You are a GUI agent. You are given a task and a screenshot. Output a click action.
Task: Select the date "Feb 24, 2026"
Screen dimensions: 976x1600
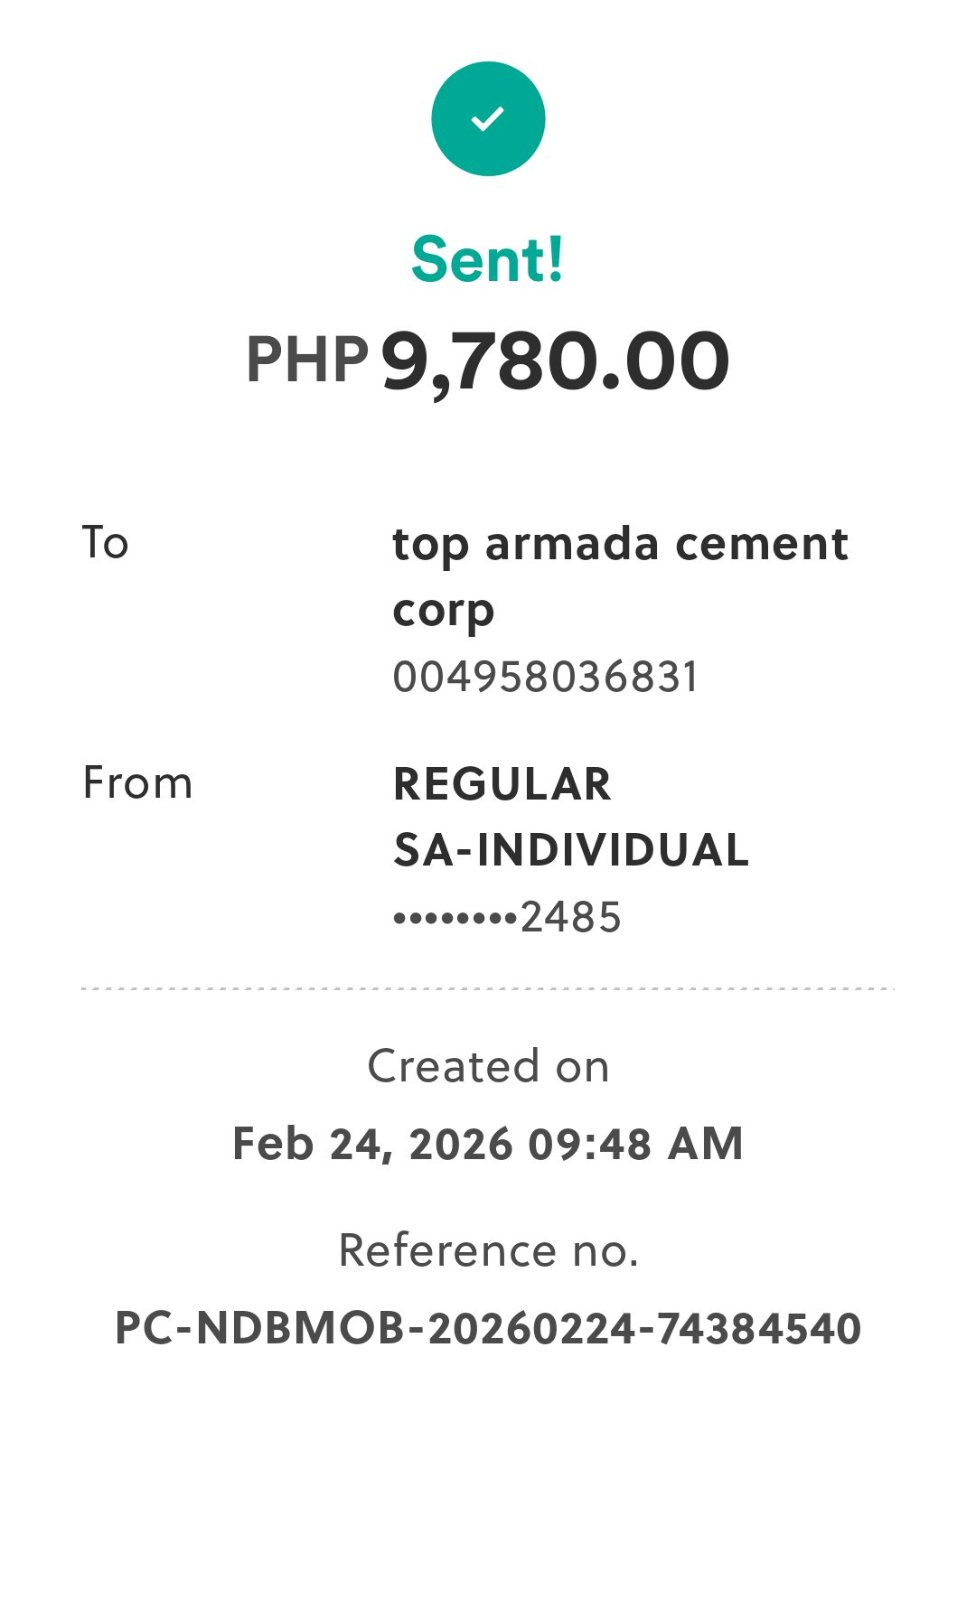(372, 1144)
